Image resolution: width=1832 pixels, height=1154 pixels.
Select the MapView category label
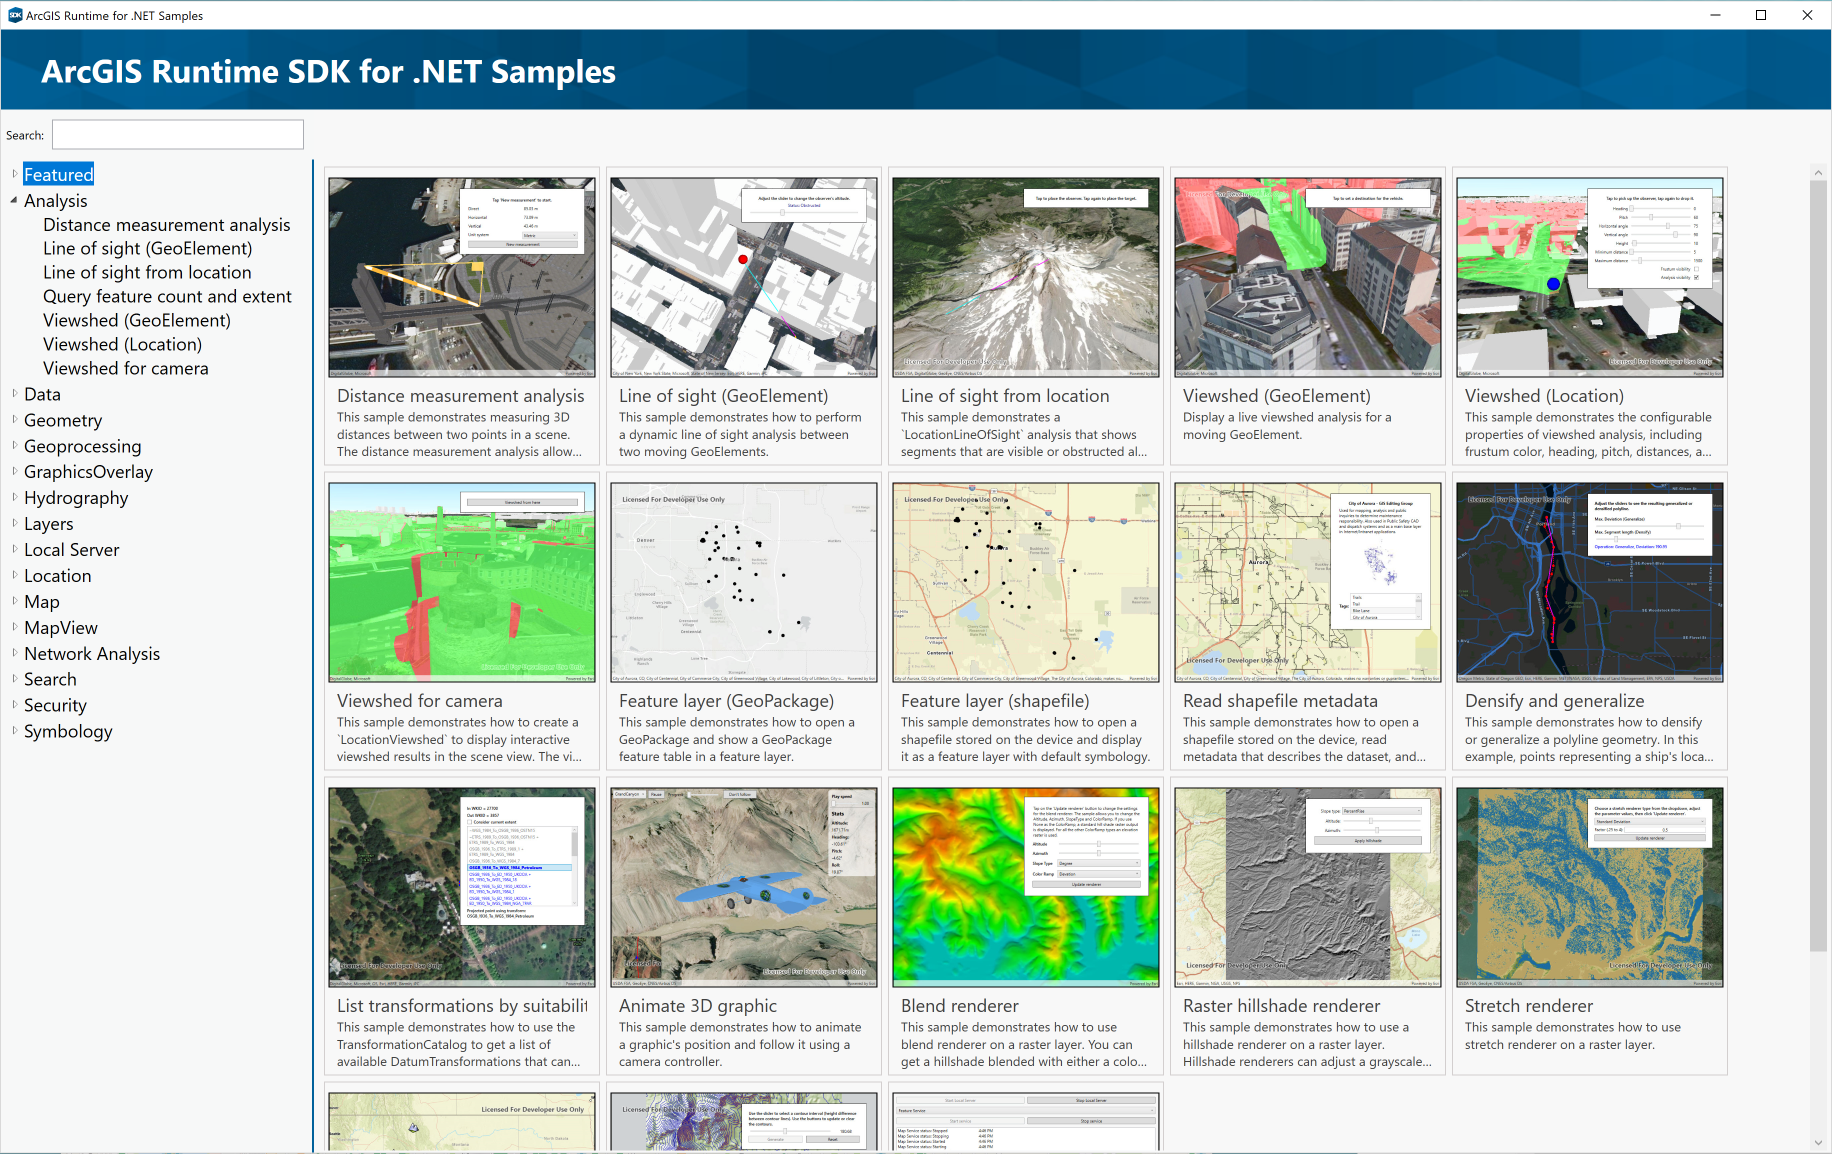click(61, 628)
